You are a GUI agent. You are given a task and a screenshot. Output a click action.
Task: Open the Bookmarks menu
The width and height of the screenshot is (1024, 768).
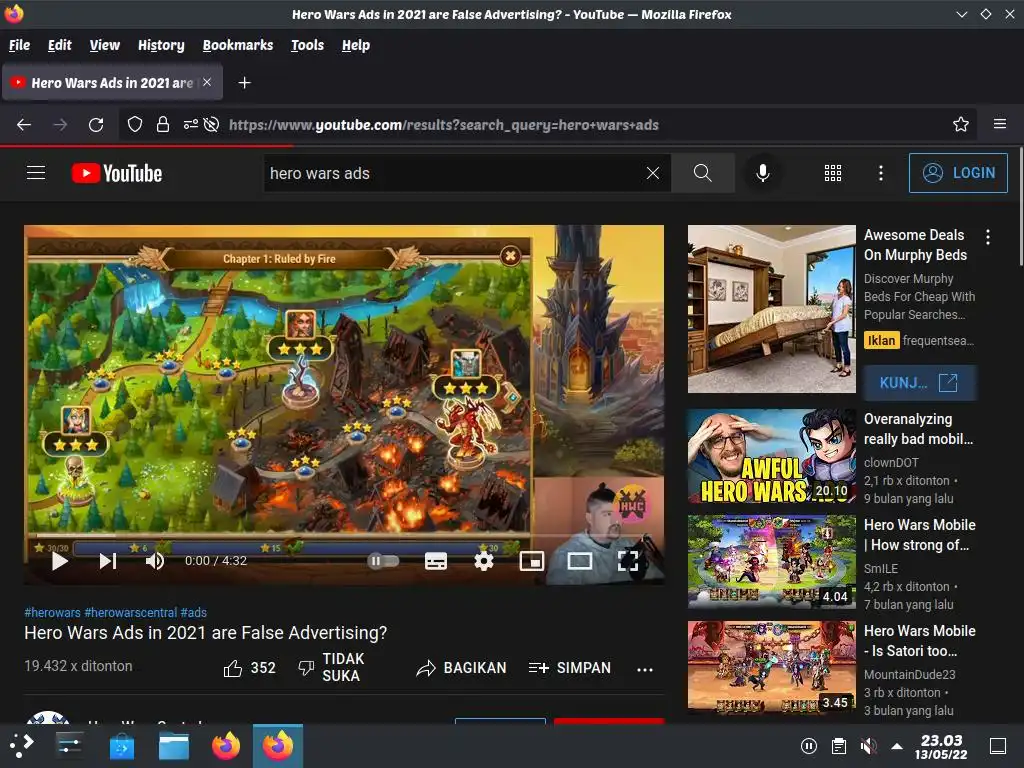click(x=238, y=45)
